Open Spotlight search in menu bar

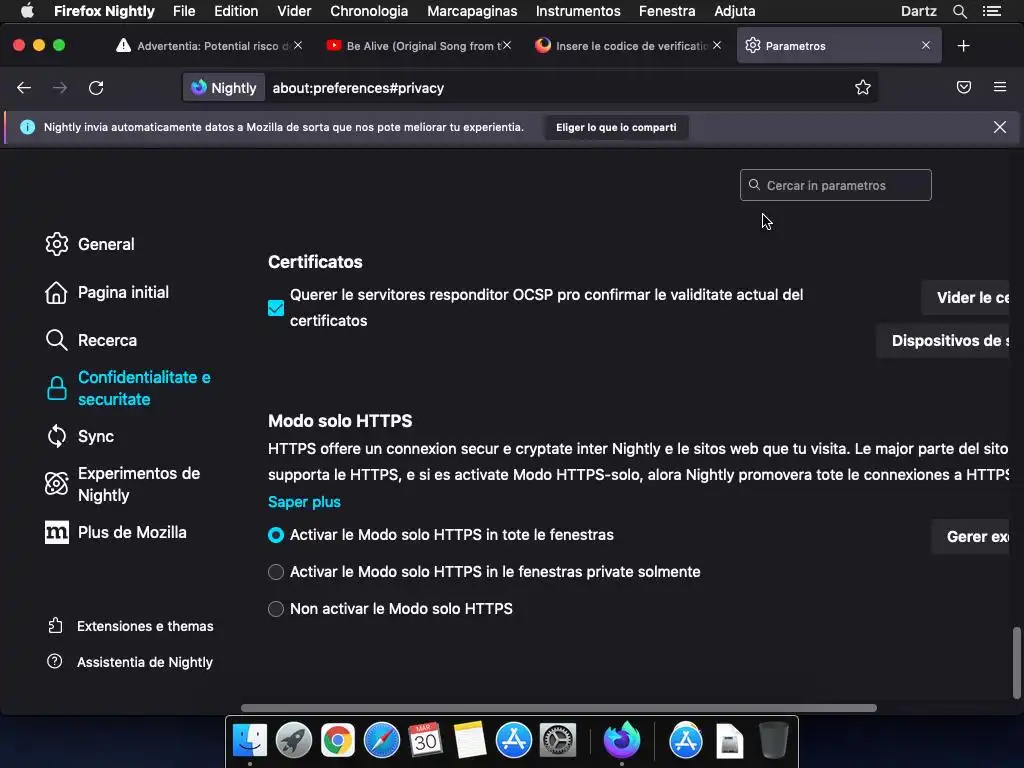click(959, 11)
